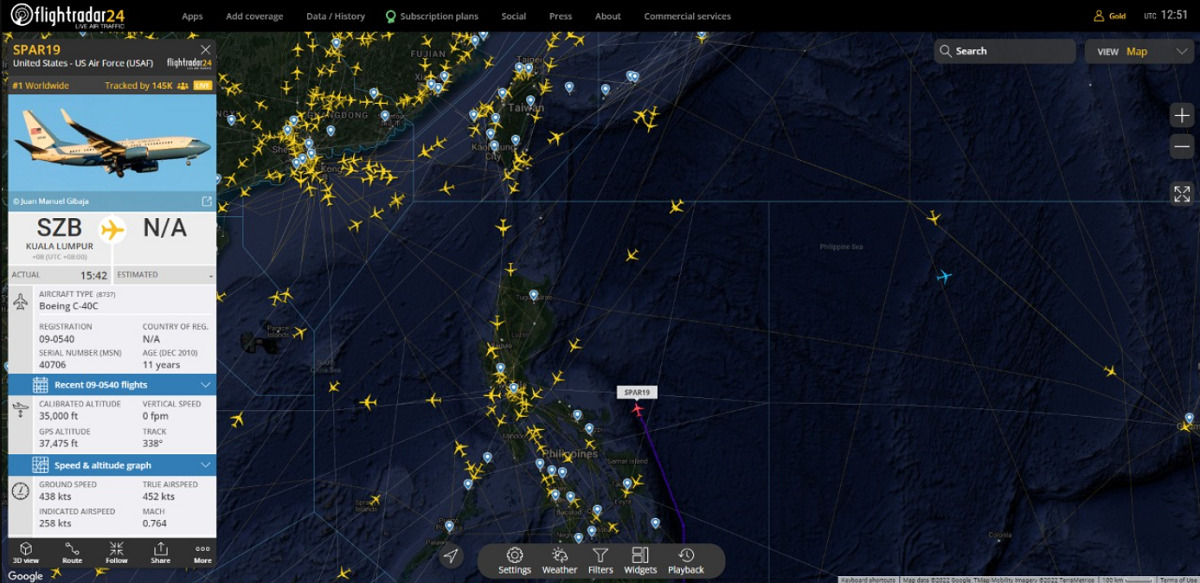Click the Search input field
The height and width of the screenshot is (583, 1200).
[1005, 51]
